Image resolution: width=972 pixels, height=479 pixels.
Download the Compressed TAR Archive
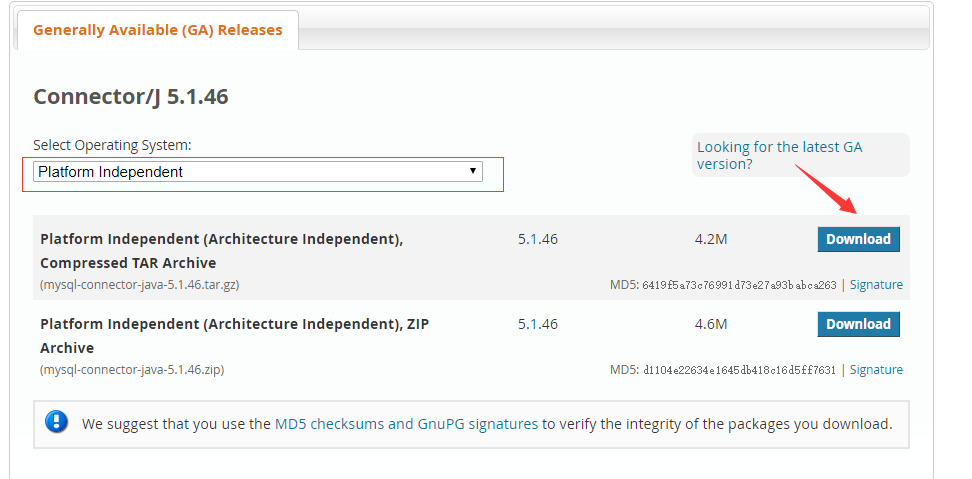(x=858, y=239)
